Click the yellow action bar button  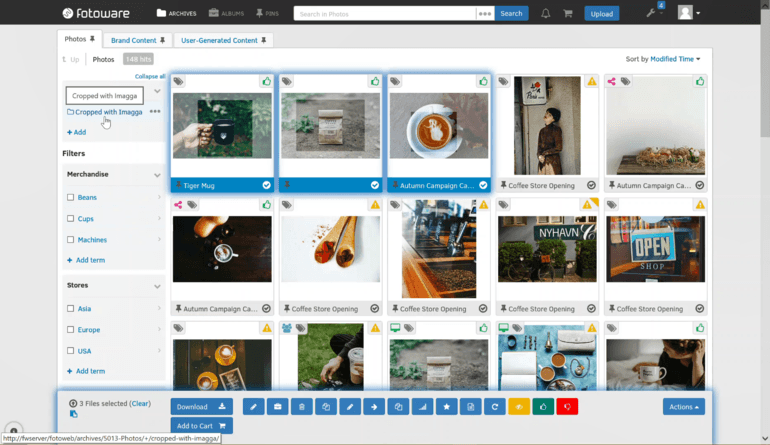coord(519,407)
